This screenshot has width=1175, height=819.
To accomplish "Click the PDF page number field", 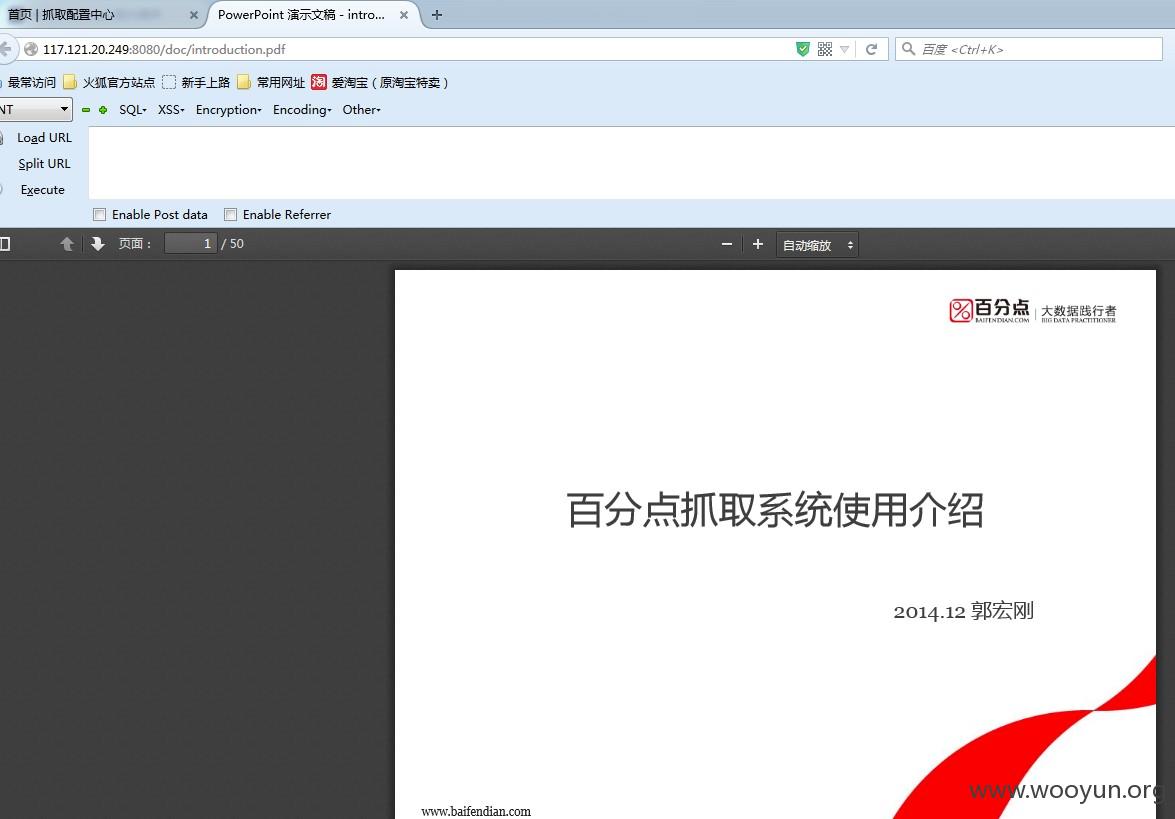I will pyautogui.click(x=190, y=244).
